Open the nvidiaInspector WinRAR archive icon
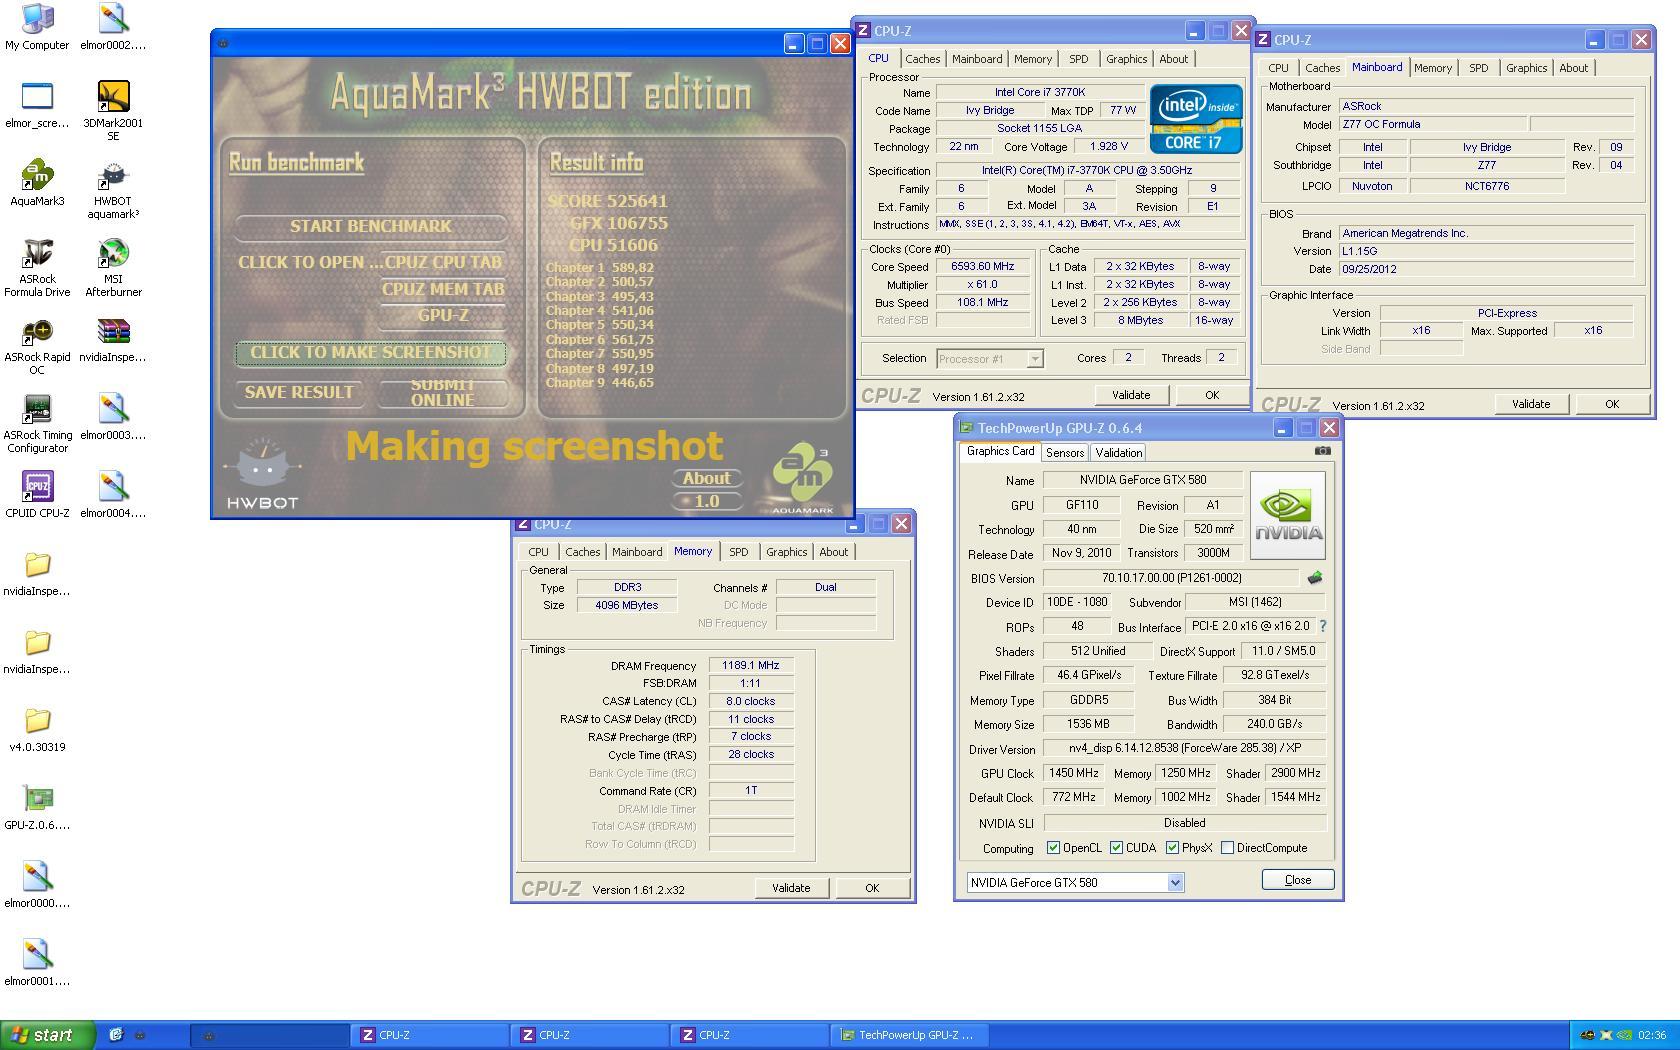This screenshot has width=1680, height=1050. pyautogui.click(x=113, y=339)
